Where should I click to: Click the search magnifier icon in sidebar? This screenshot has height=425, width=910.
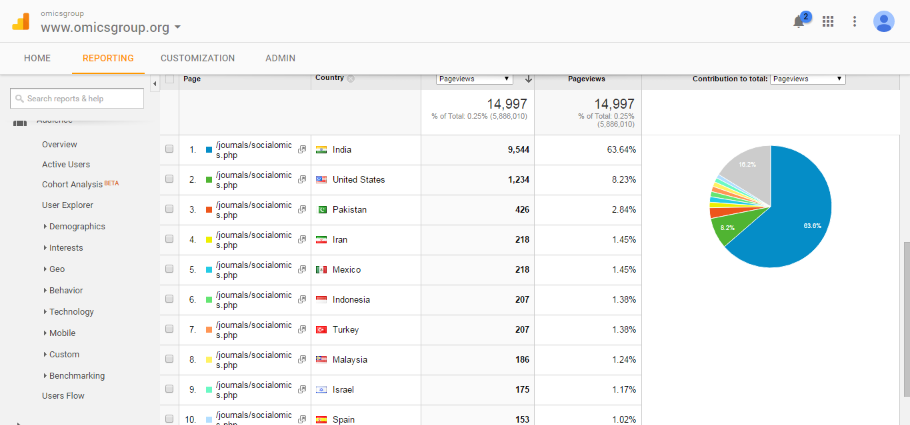20,99
